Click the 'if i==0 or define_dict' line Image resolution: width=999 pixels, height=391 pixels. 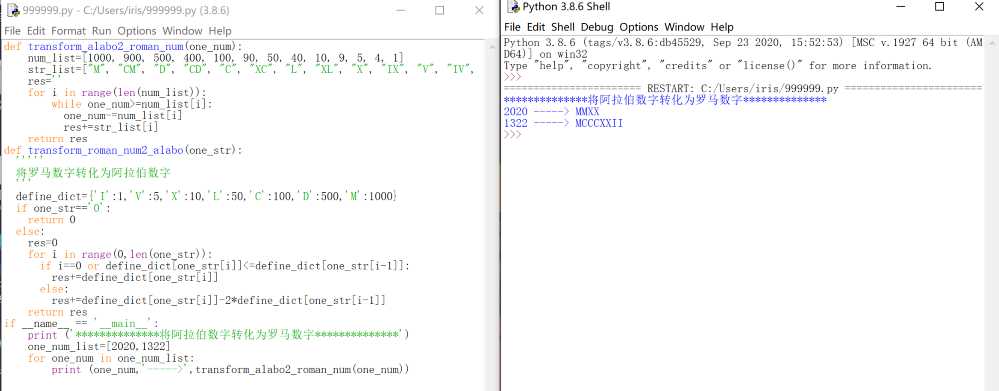click(x=224, y=266)
